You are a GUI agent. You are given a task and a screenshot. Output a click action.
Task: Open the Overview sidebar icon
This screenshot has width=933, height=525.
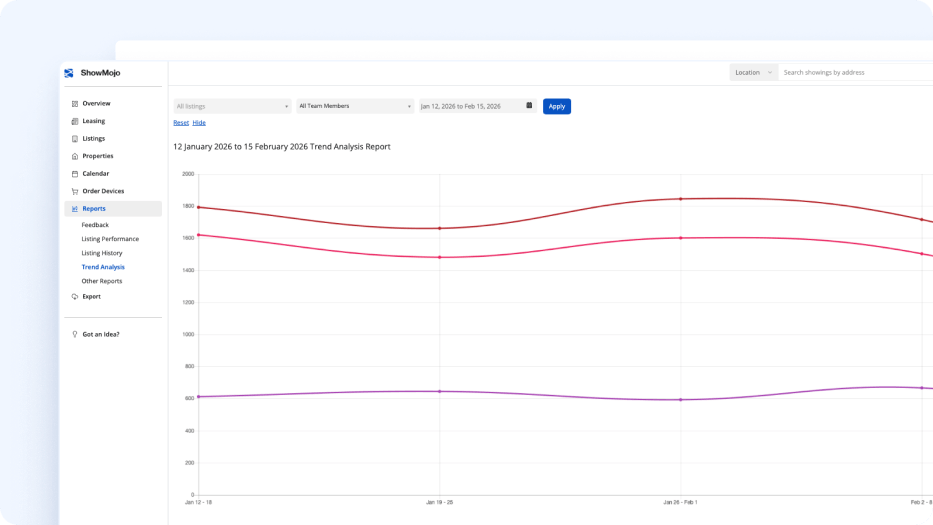coord(74,104)
